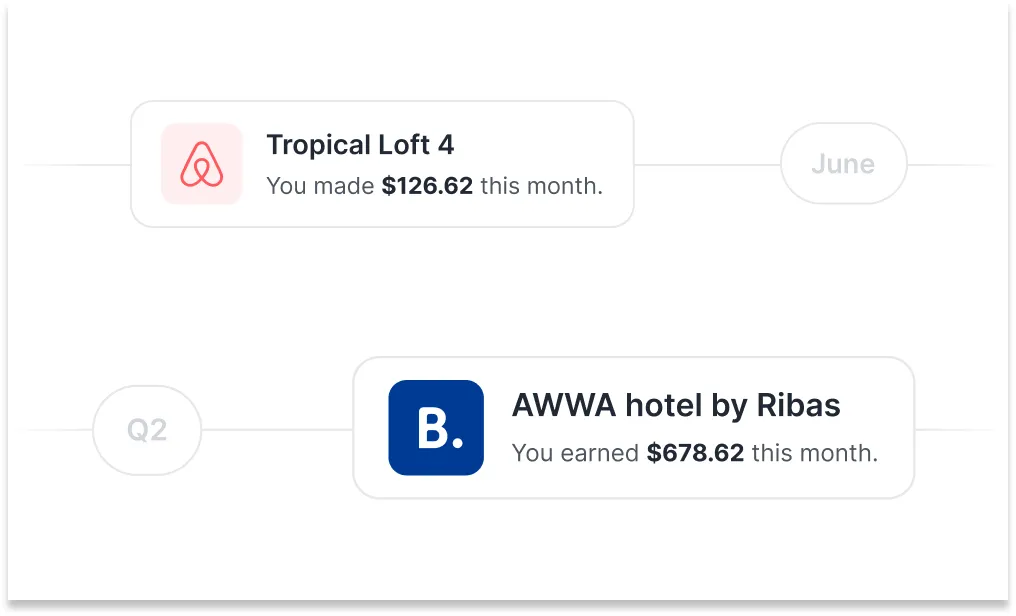Click 'this month.' in the AWWA hotel card
This screenshot has width=1016, height=616.
[814, 453]
